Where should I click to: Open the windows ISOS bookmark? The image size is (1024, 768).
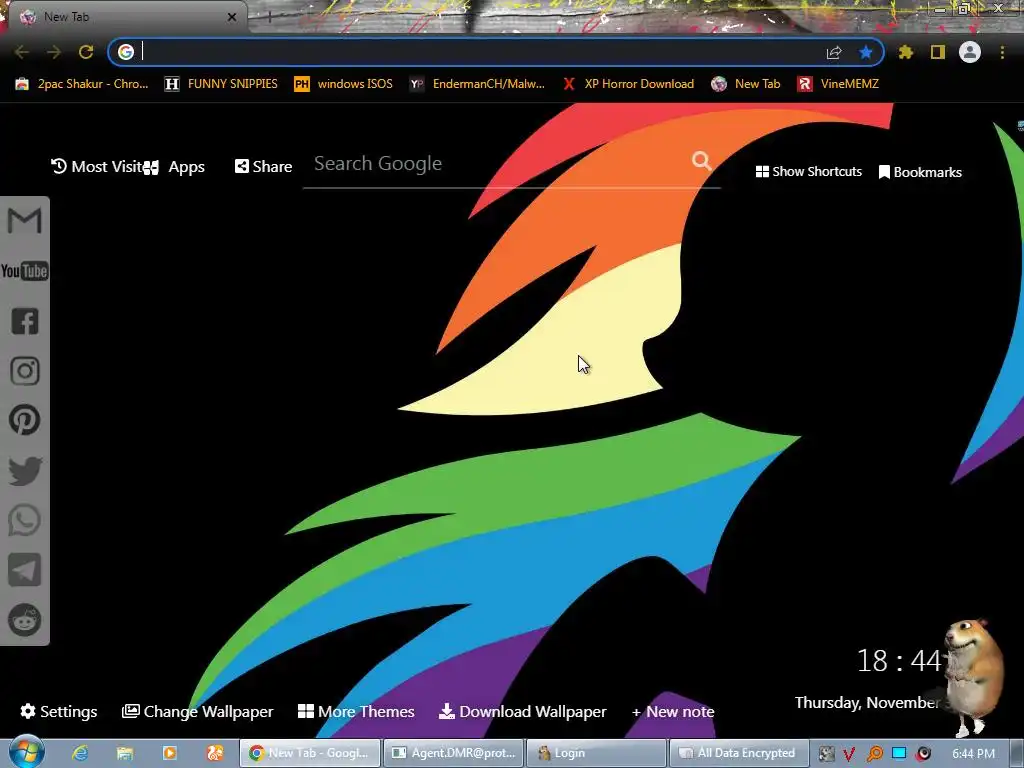point(344,84)
